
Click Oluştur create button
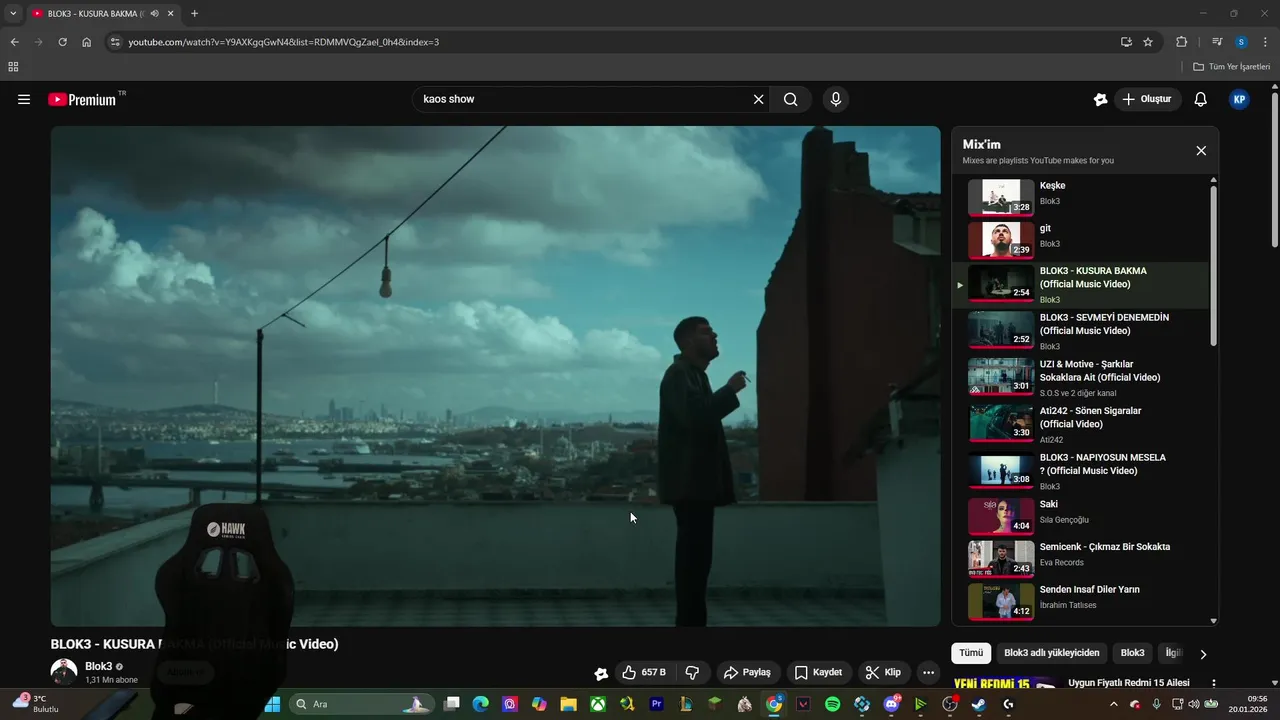(1148, 99)
